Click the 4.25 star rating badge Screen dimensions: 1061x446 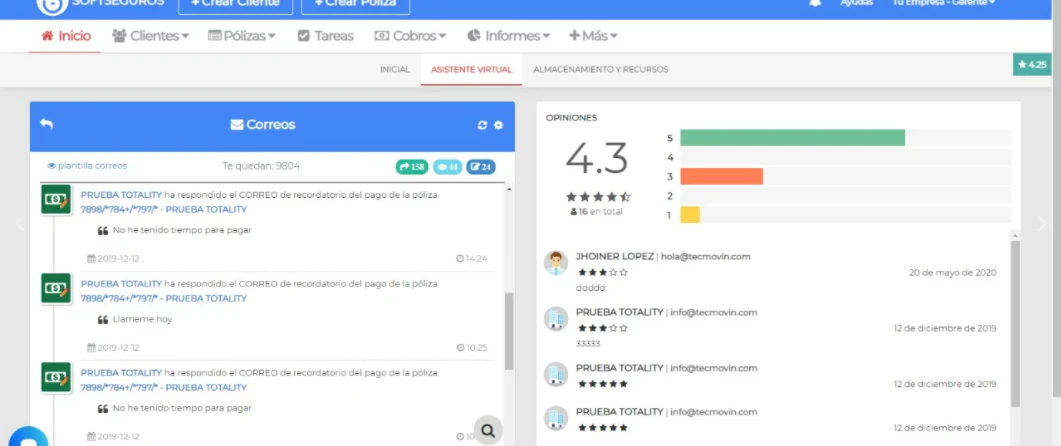tap(1032, 65)
